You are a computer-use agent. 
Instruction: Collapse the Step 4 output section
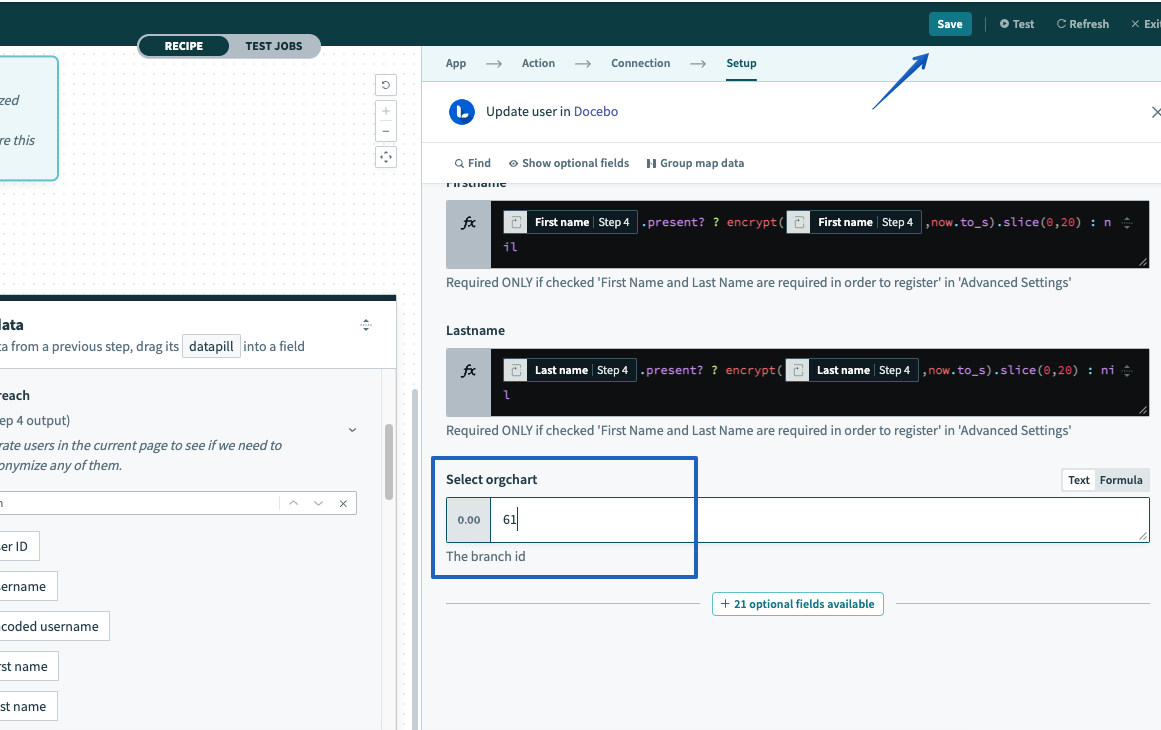(351, 428)
